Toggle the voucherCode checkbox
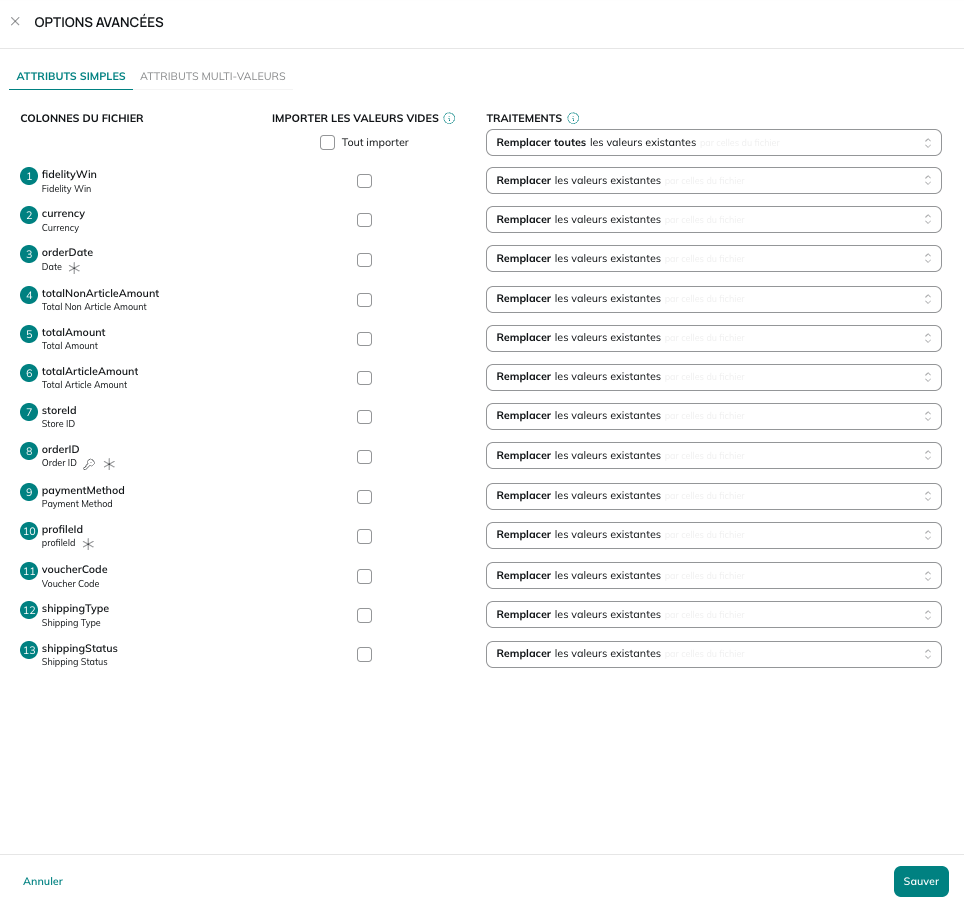964x908 pixels. (365, 577)
